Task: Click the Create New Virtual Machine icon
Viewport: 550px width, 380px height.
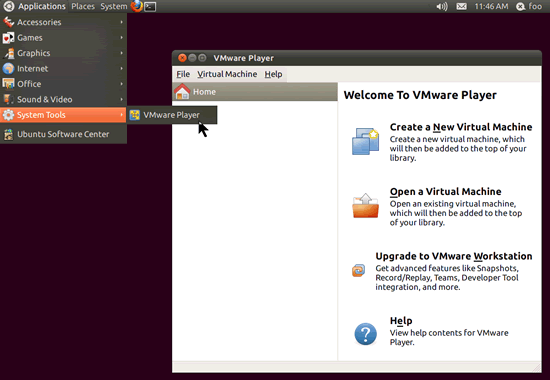Action: (x=365, y=141)
